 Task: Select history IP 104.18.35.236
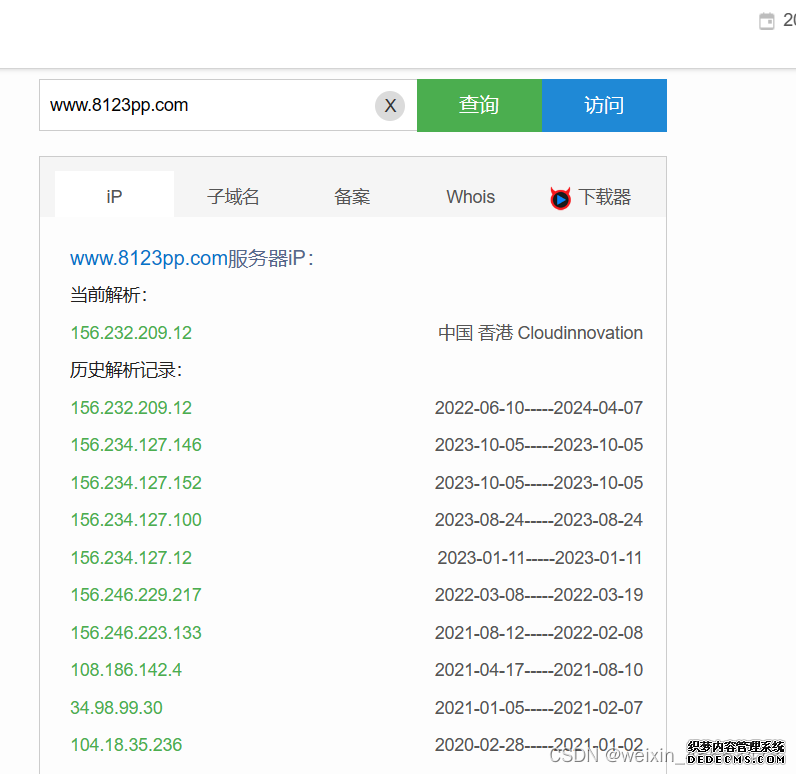[126, 745]
